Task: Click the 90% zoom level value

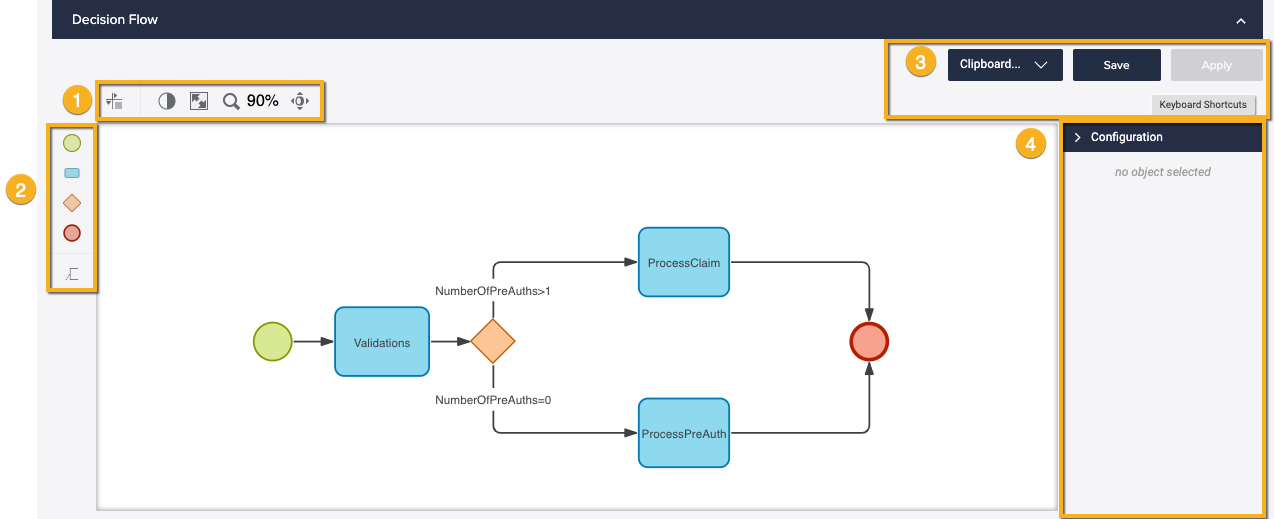Action: pyautogui.click(x=263, y=101)
